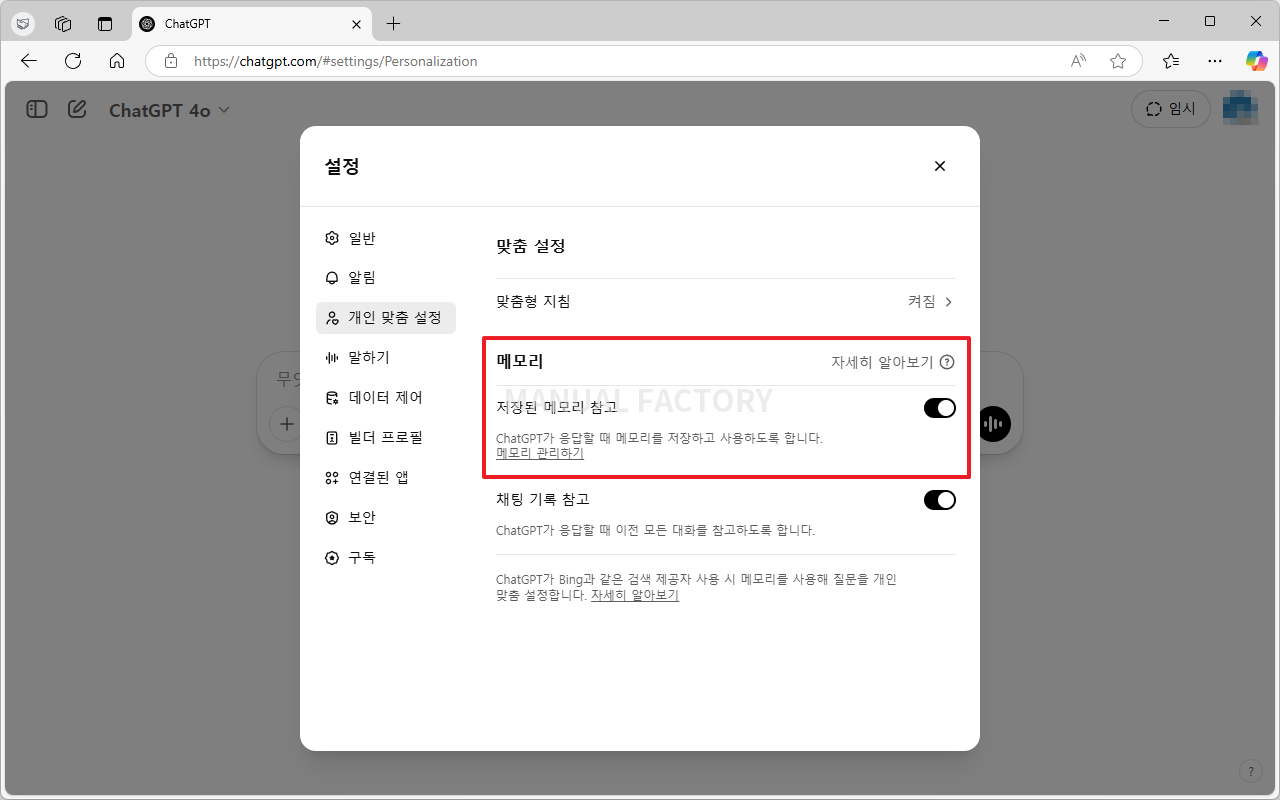1280x800 pixels.
Task: Open the 일반 settings section
Action: tap(385, 238)
